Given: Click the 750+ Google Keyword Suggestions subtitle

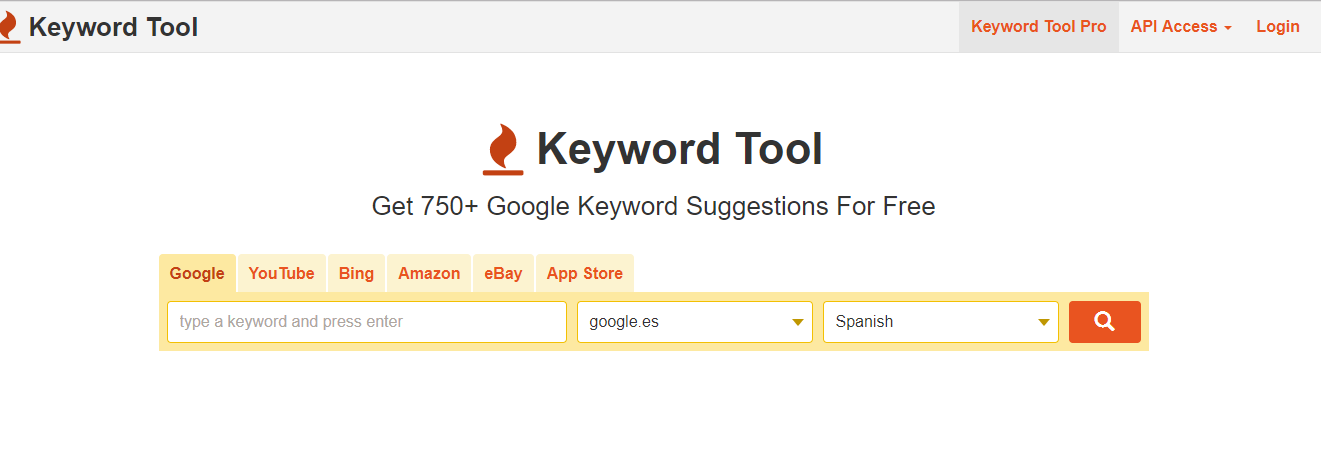Looking at the screenshot, I should [x=653, y=206].
